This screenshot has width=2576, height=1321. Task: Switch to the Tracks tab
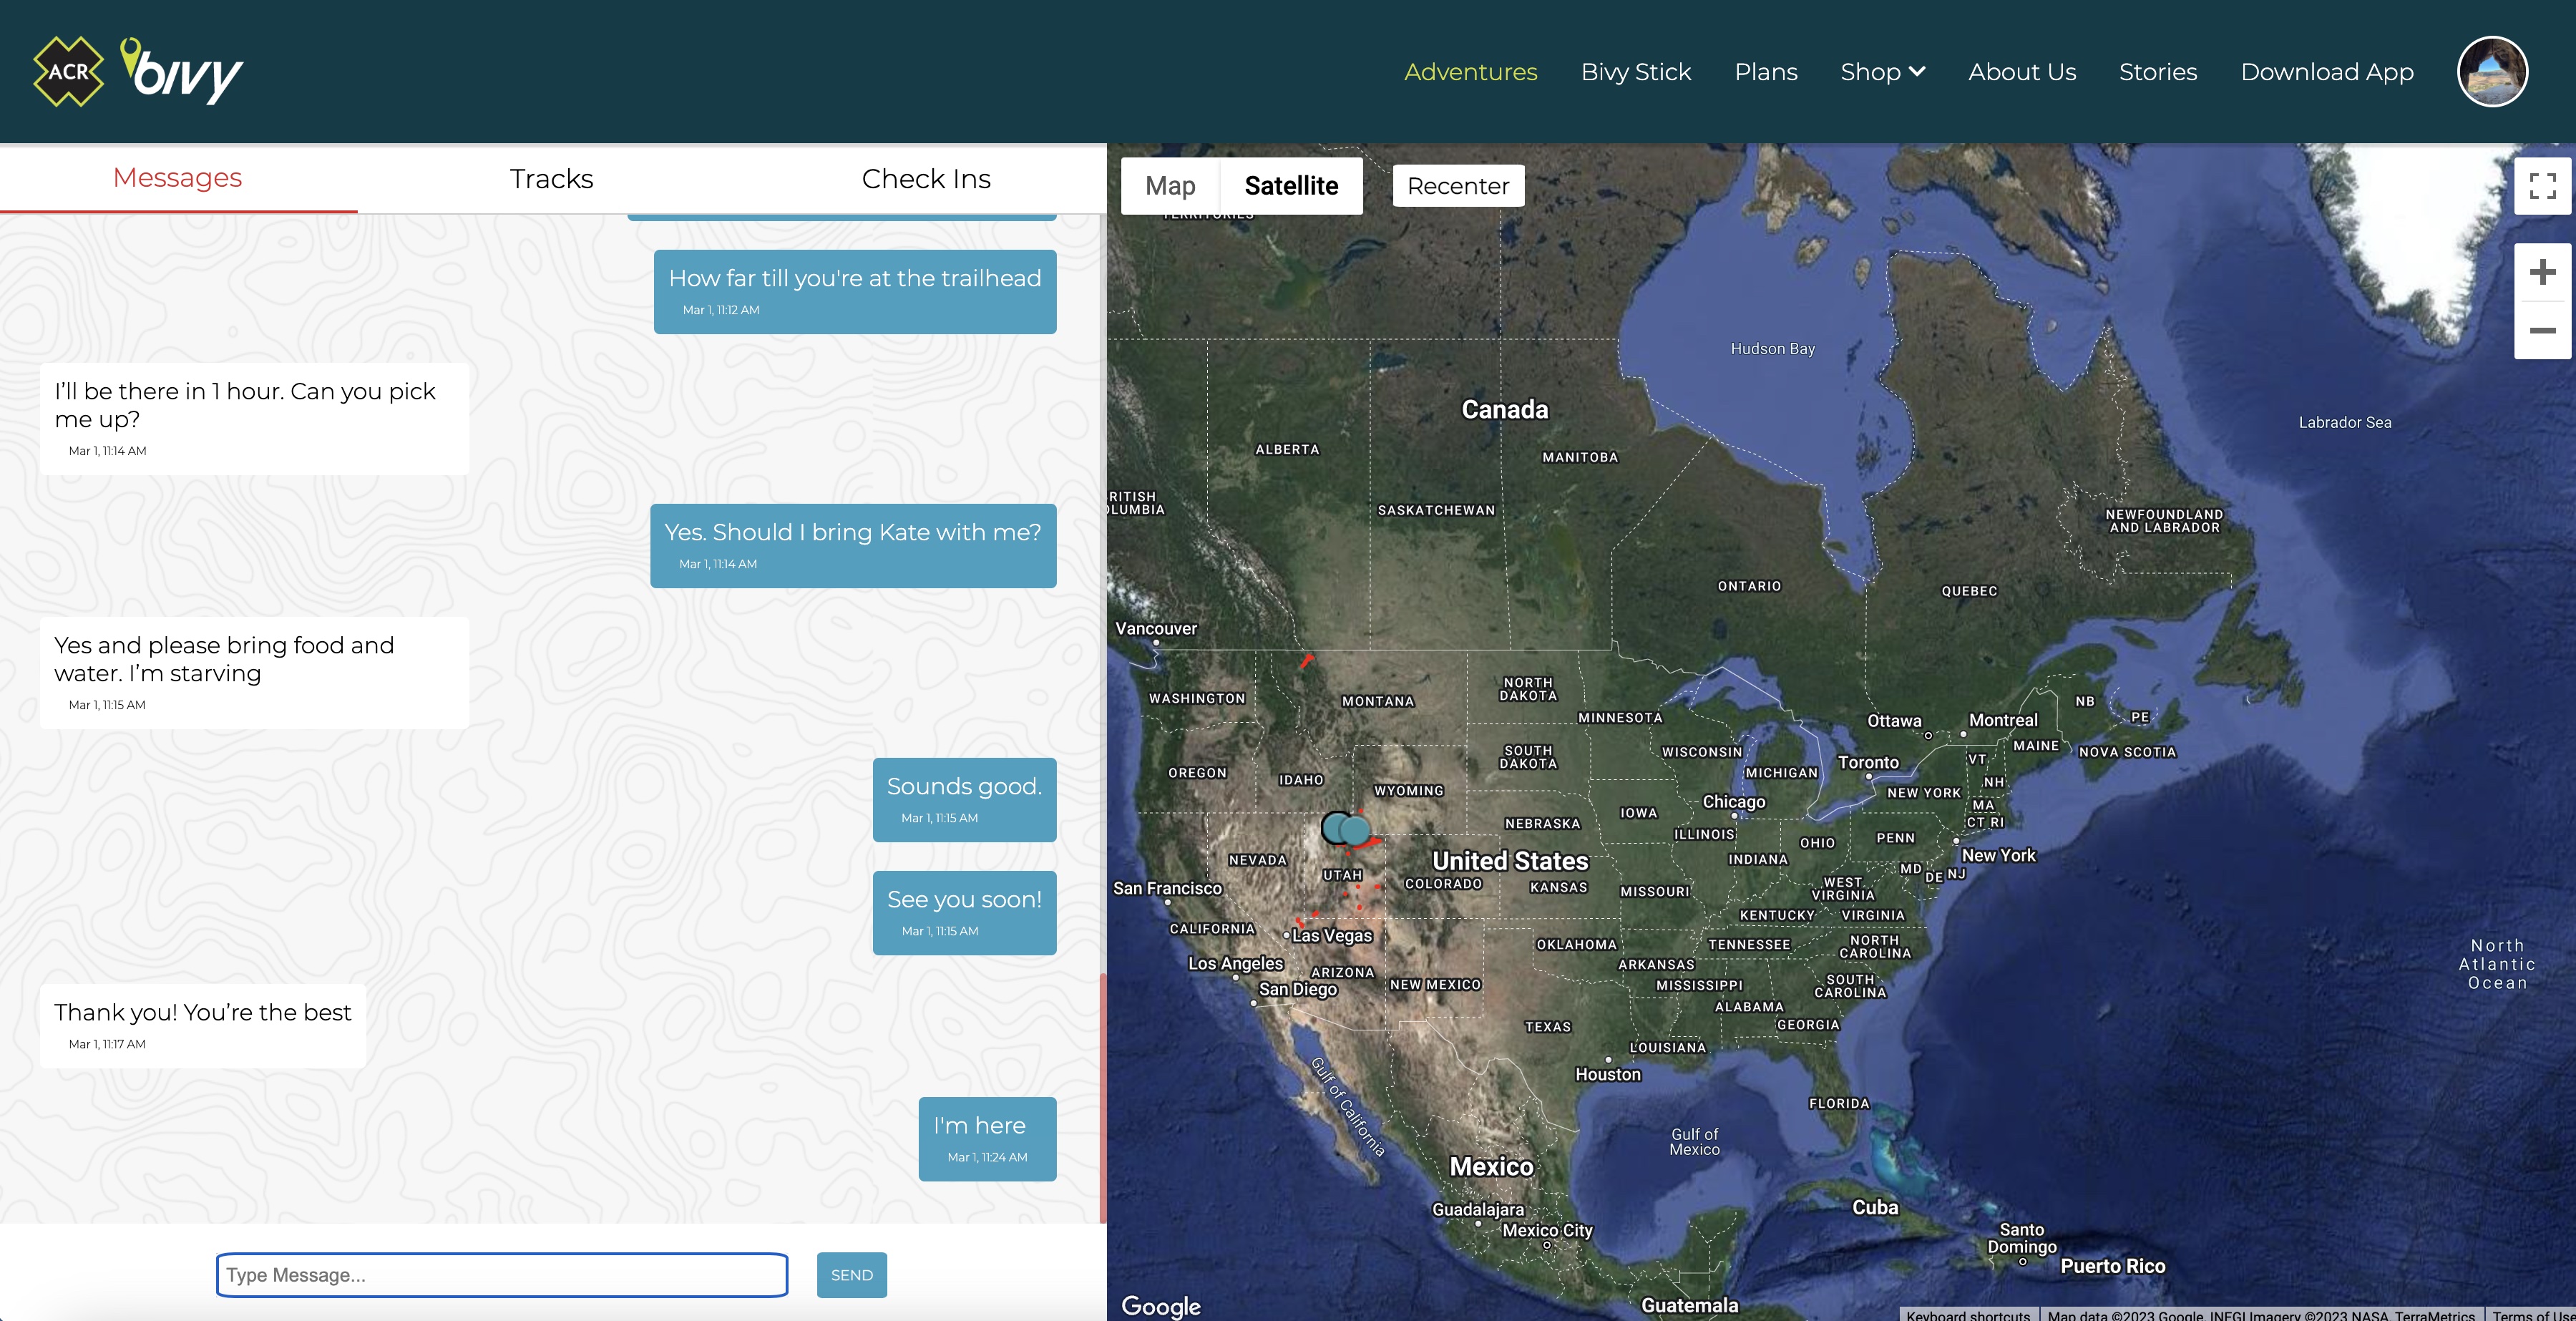[551, 179]
